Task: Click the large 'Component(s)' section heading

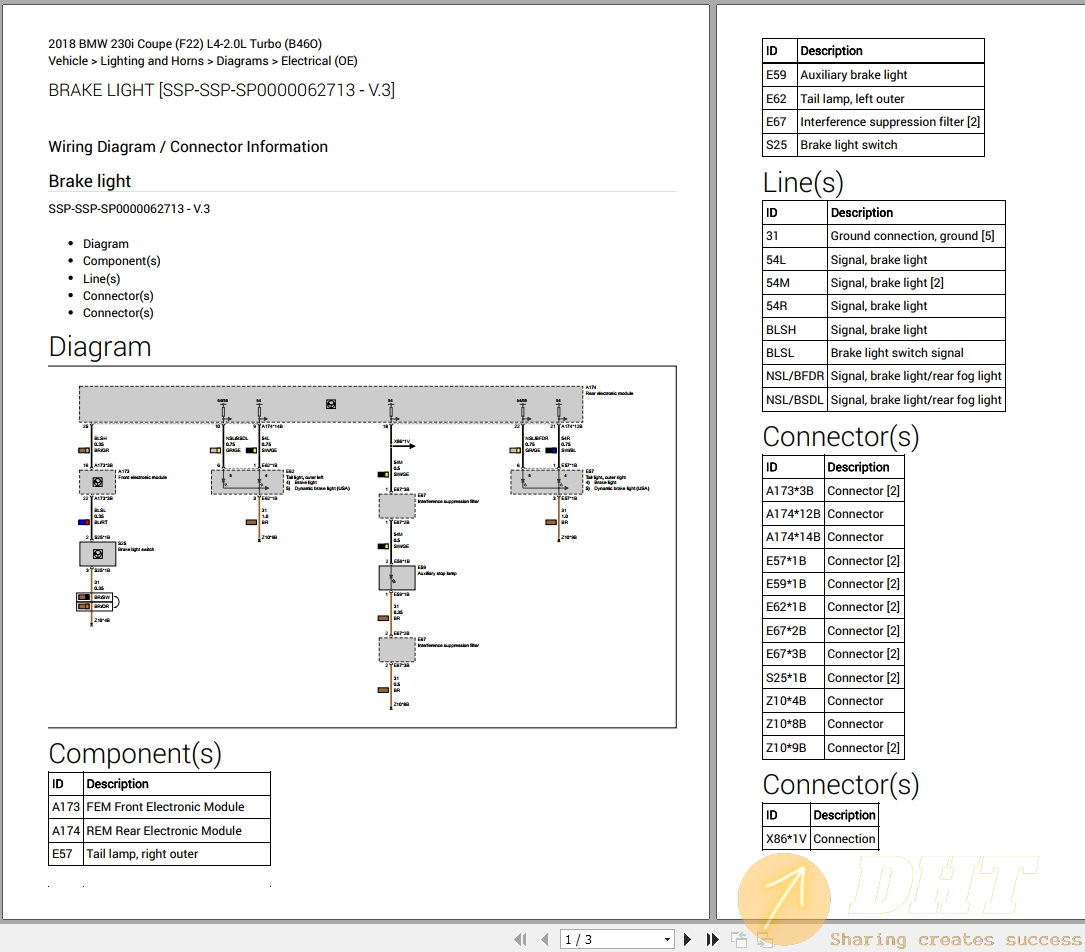Action: [136, 753]
